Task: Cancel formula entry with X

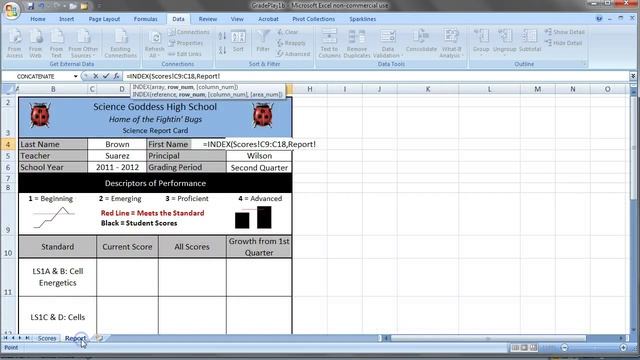Action: coord(96,76)
